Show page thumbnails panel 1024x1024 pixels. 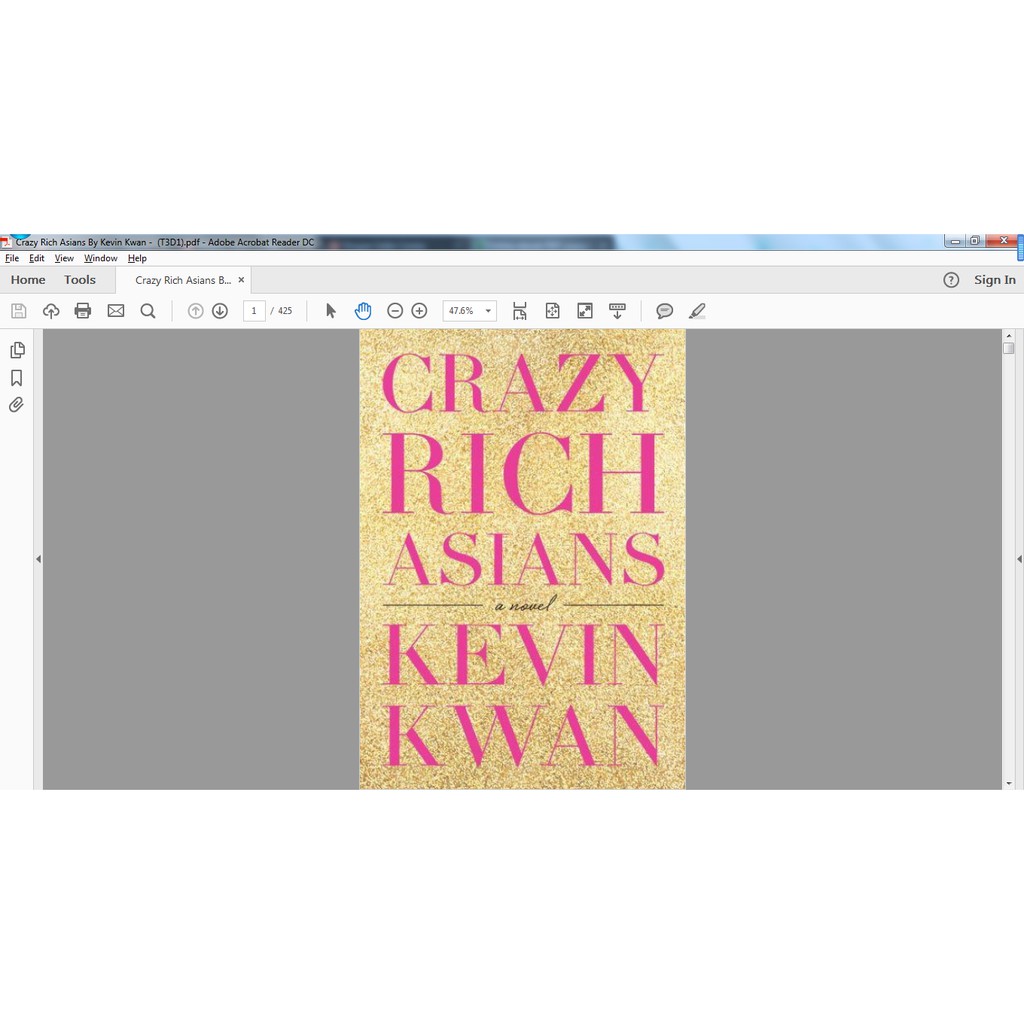pyautogui.click(x=17, y=350)
